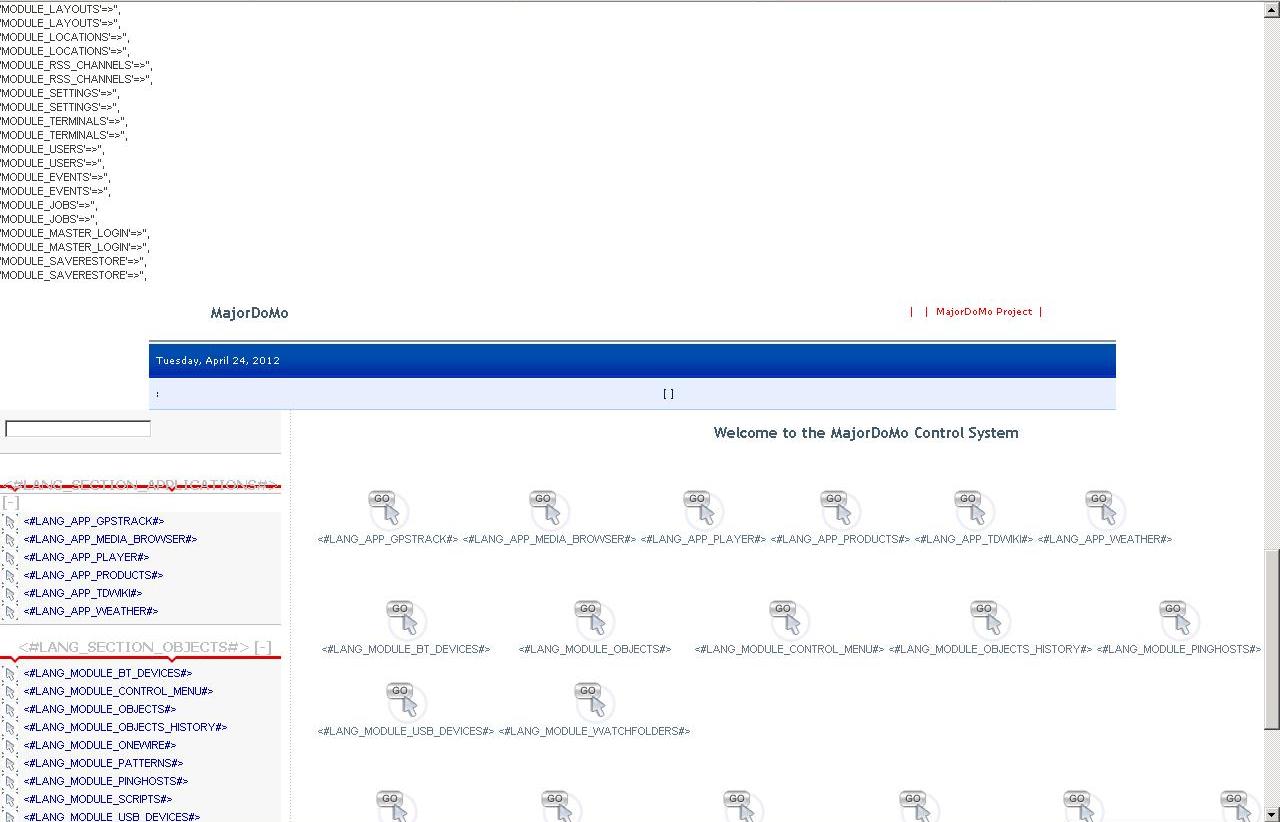Collapse the LANG_SECTION_OBJECTS sidebar section

coord(263,647)
